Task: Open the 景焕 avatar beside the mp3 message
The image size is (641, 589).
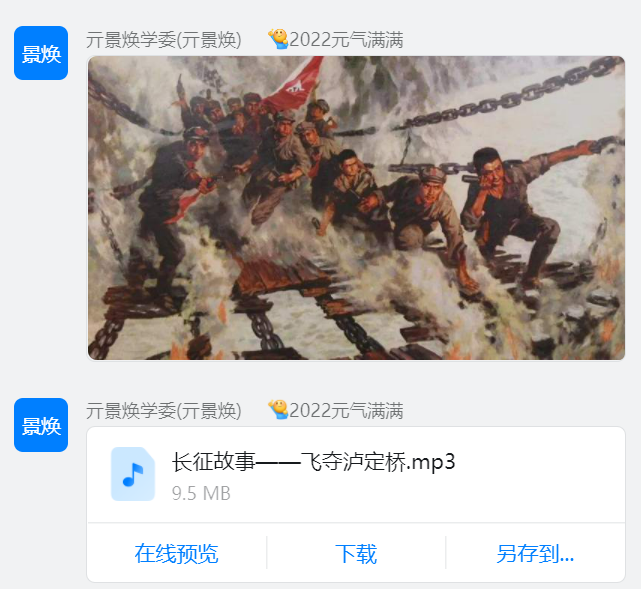Action: coord(41,425)
